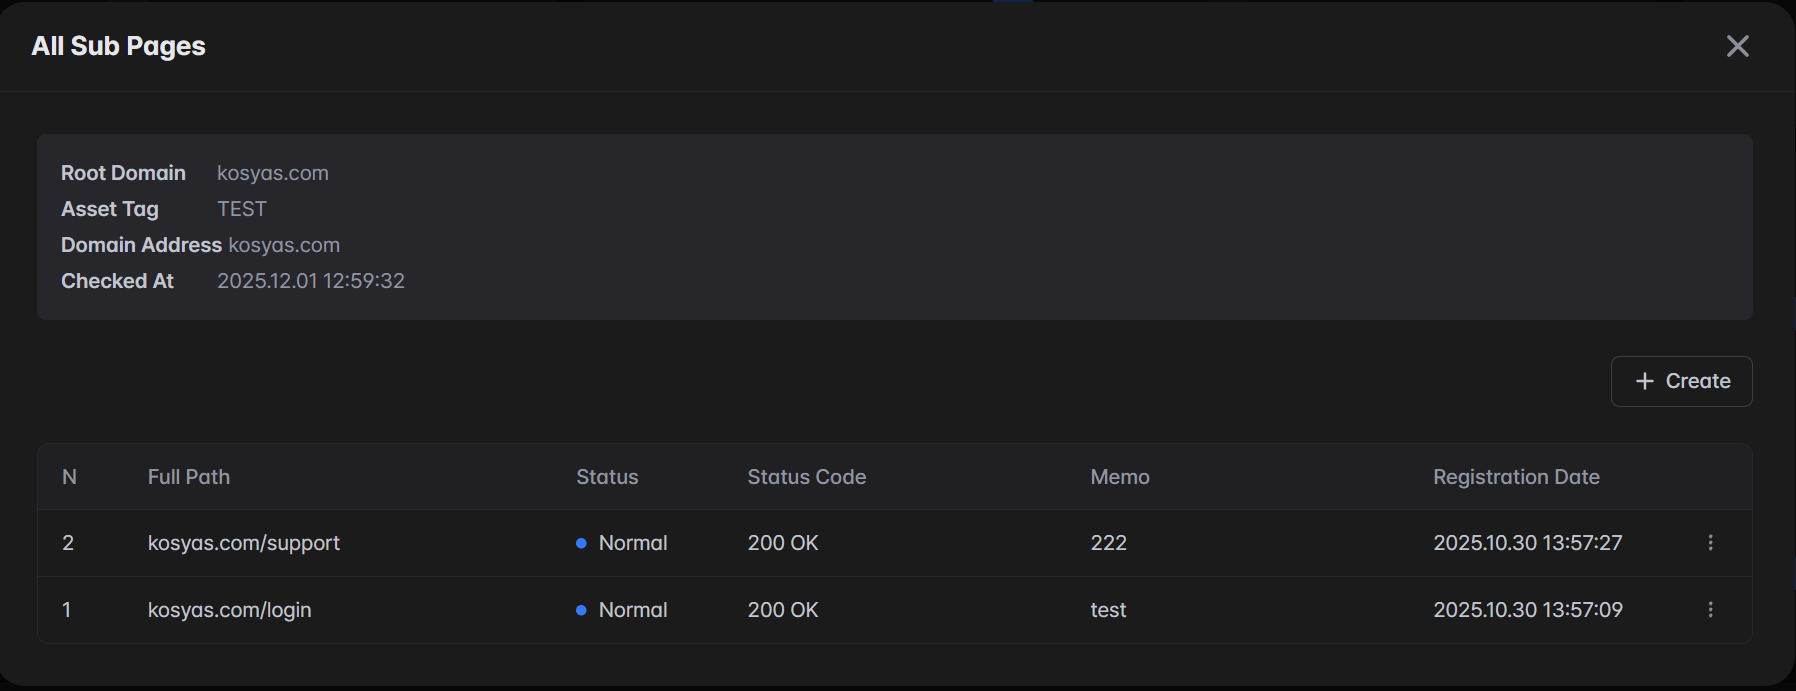This screenshot has height=691, width=1796.
Task: Click the kosyas.com/support full path
Action: coord(243,543)
